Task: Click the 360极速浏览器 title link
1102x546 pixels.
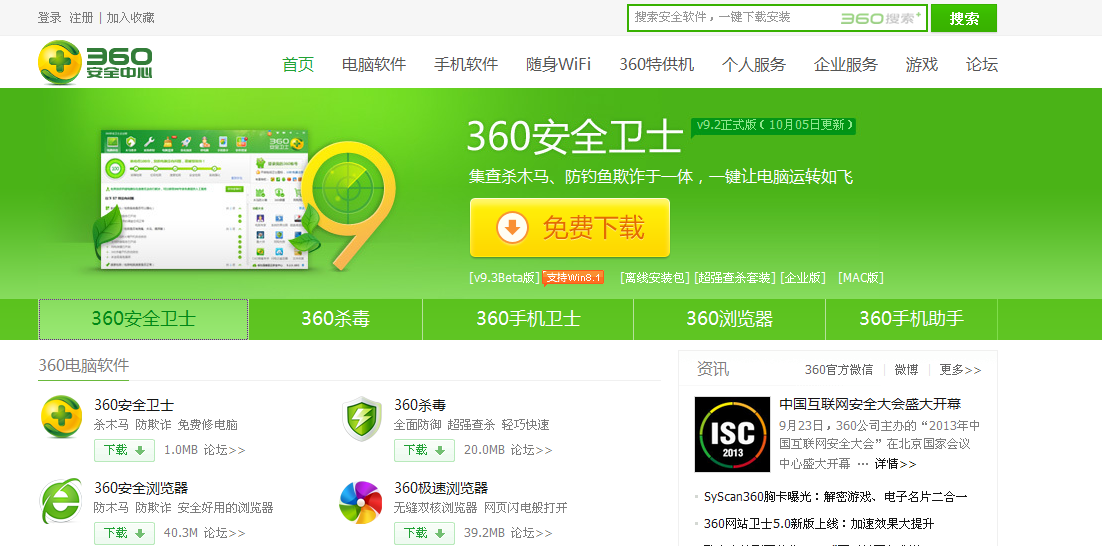Action: click(x=441, y=488)
